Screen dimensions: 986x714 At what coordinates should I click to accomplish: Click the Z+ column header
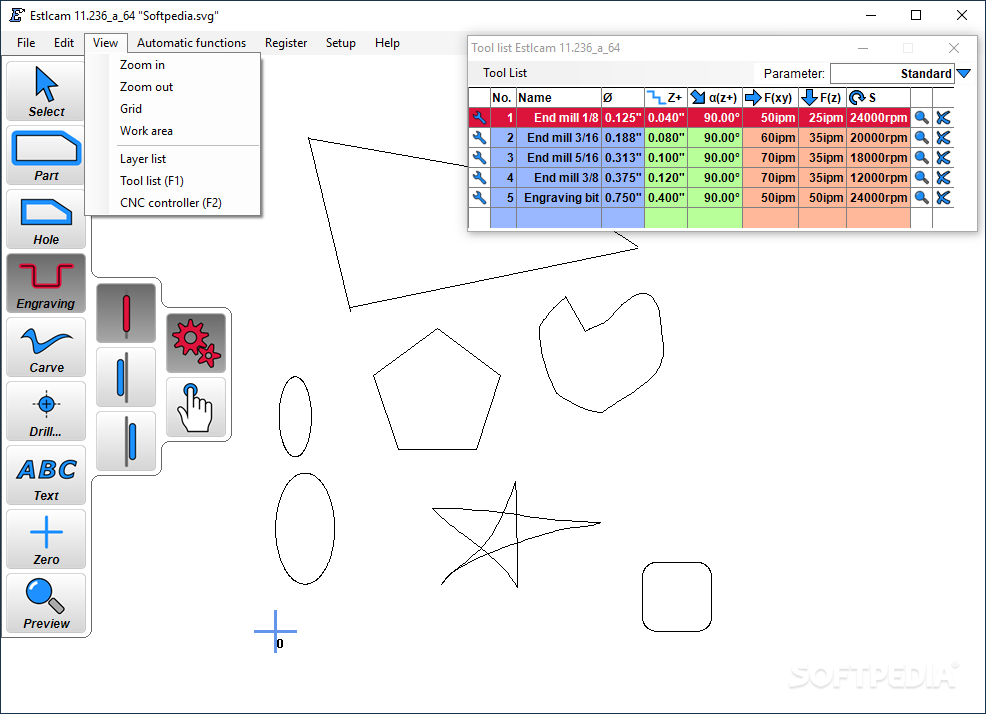click(x=665, y=98)
